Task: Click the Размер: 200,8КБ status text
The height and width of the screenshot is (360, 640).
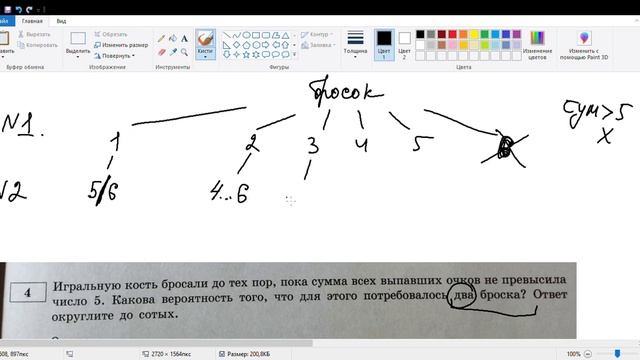Action: (248, 354)
